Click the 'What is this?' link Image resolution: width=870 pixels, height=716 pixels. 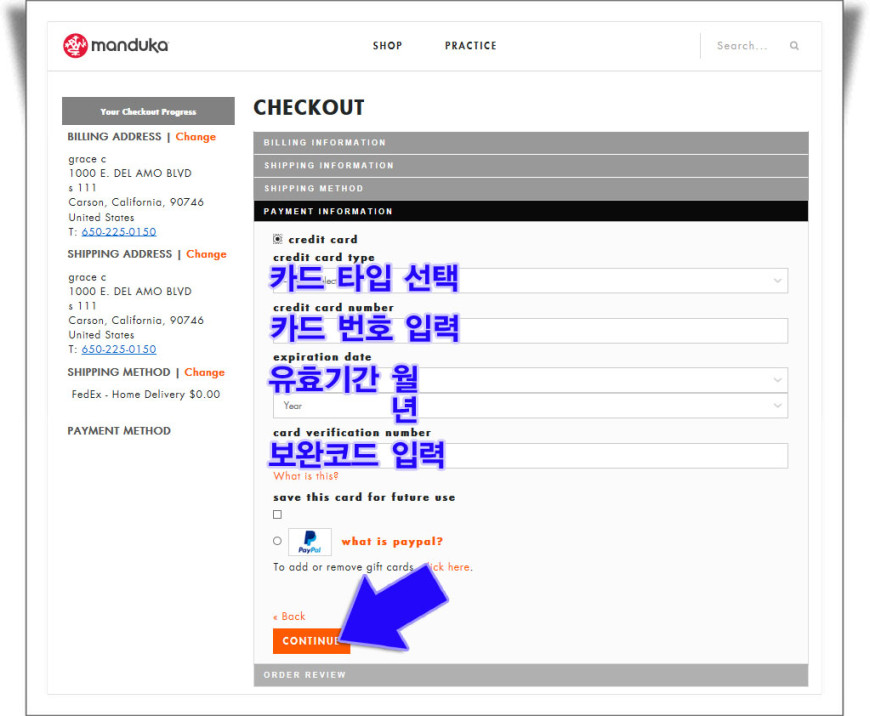point(305,476)
